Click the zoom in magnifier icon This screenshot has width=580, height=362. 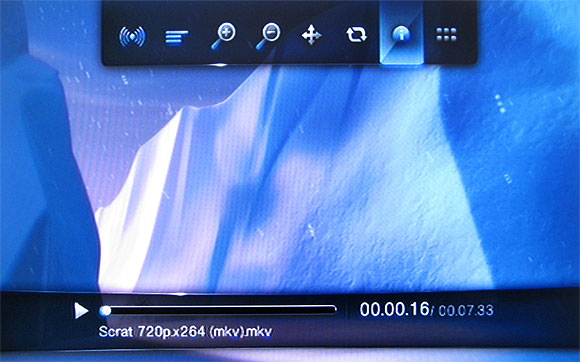click(223, 35)
